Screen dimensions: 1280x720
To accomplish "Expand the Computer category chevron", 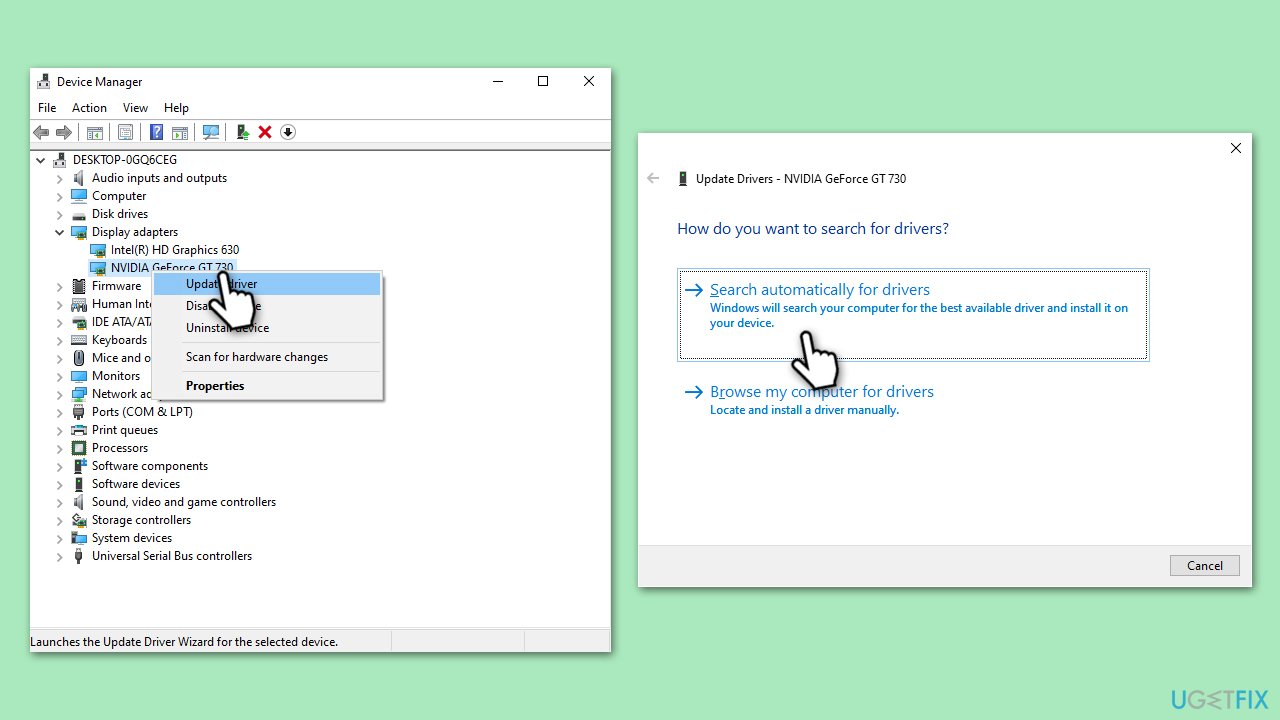I will point(60,196).
